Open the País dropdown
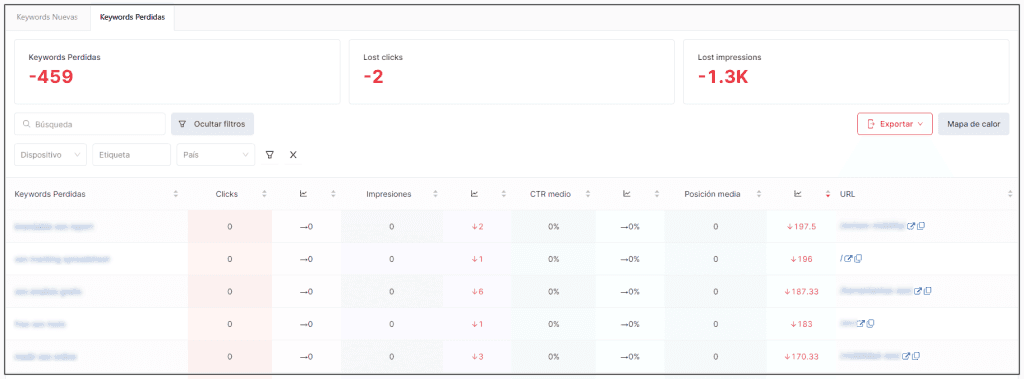Screen dimensions: 1024x379 [x=216, y=155]
